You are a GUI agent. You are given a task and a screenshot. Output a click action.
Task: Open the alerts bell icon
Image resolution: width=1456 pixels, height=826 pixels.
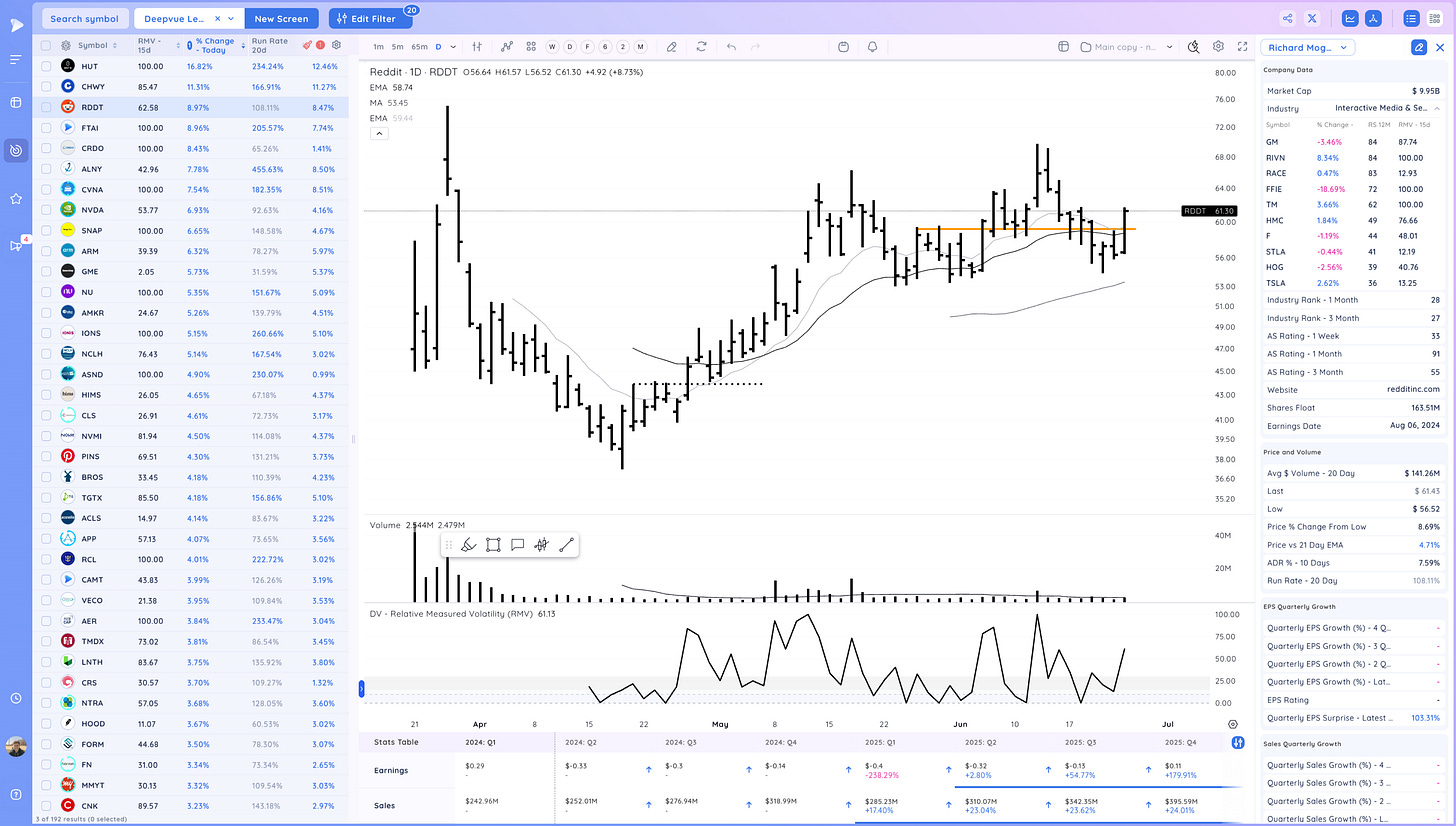873,46
